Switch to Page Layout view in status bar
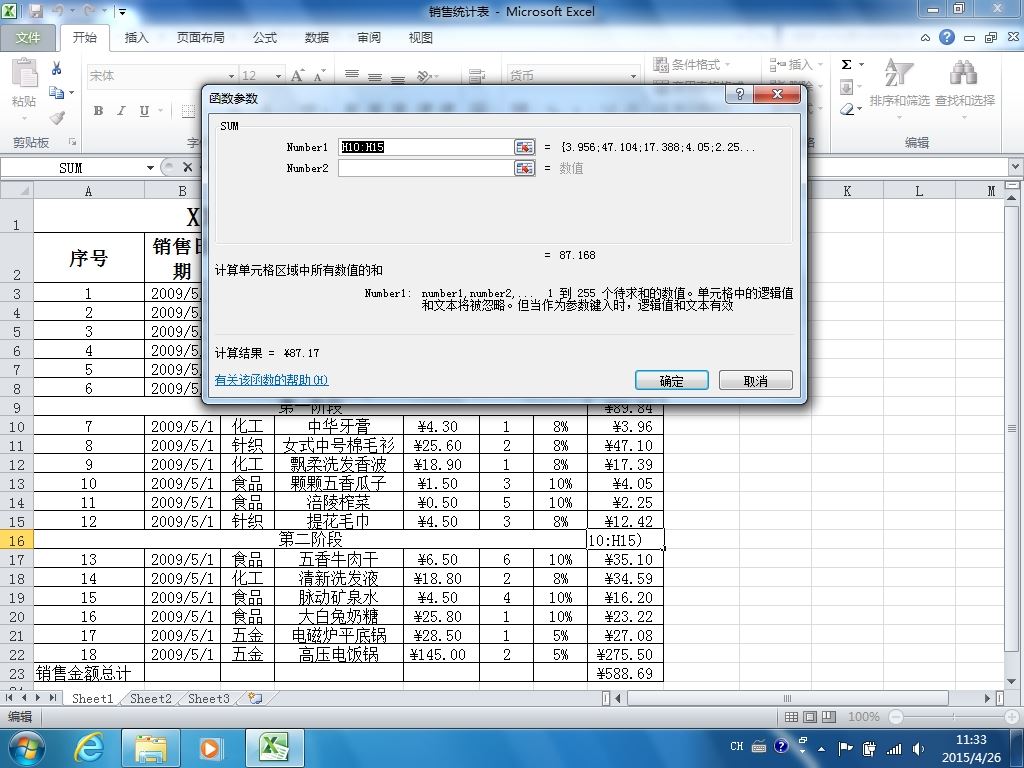This screenshot has height=768, width=1024. [810, 717]
